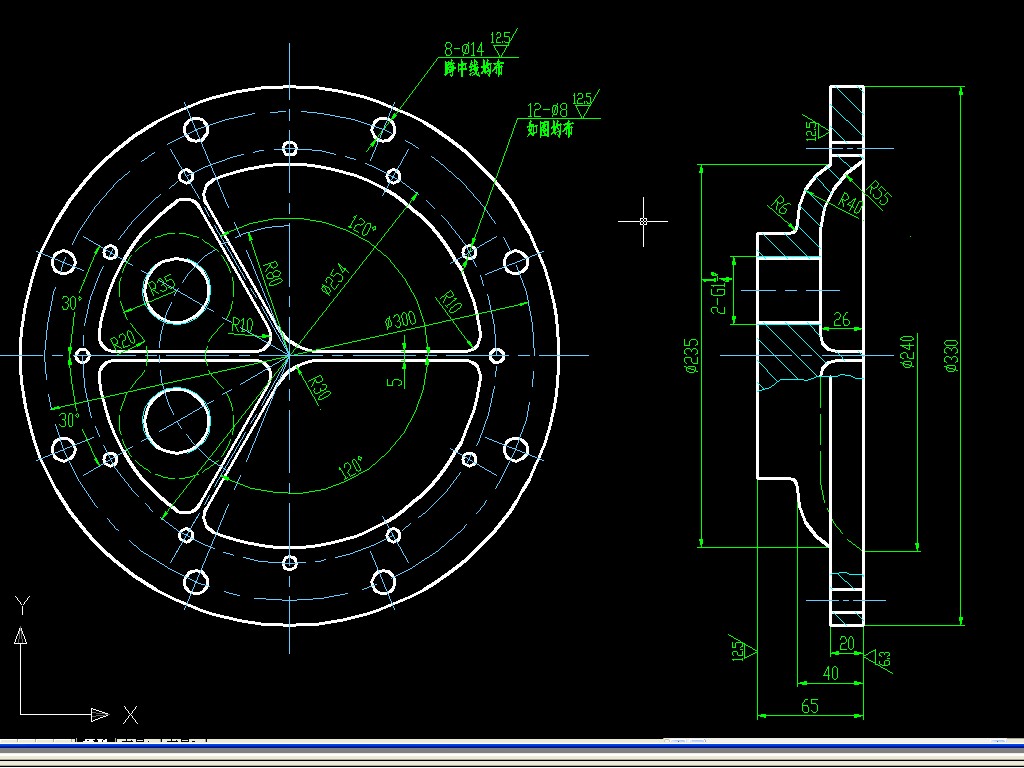Select the R55 radius dimension text
This screenshot has width=1024, height=768.
tap(879, 193)
